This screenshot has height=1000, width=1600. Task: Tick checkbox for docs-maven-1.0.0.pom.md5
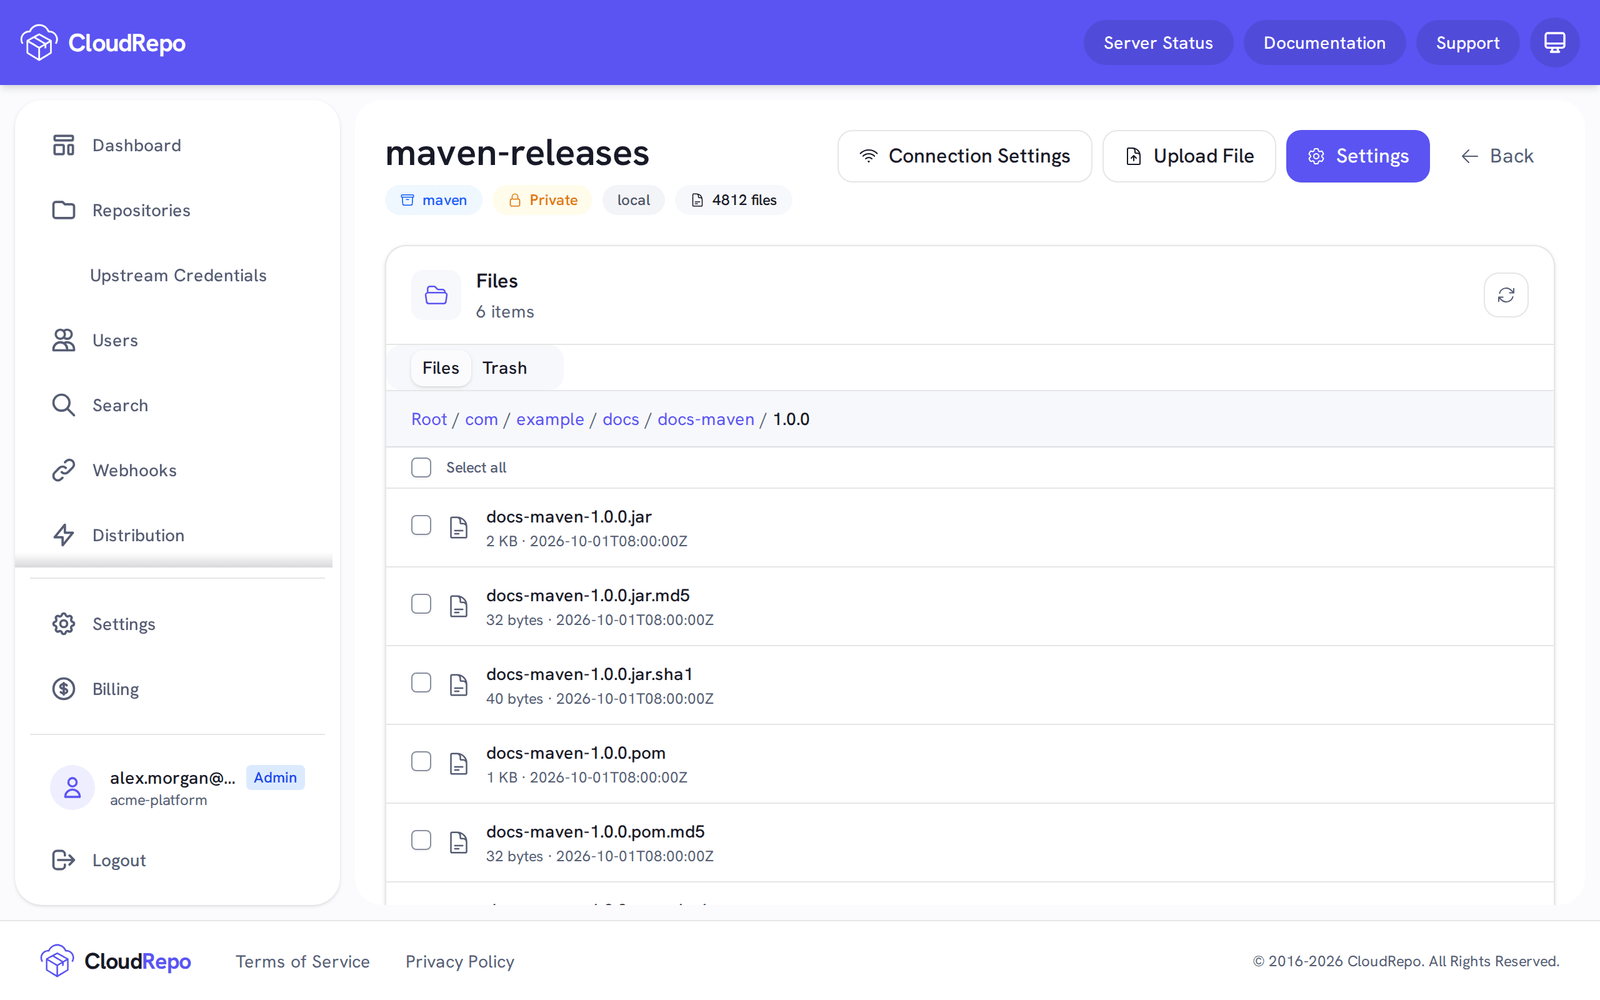[421, 840]
